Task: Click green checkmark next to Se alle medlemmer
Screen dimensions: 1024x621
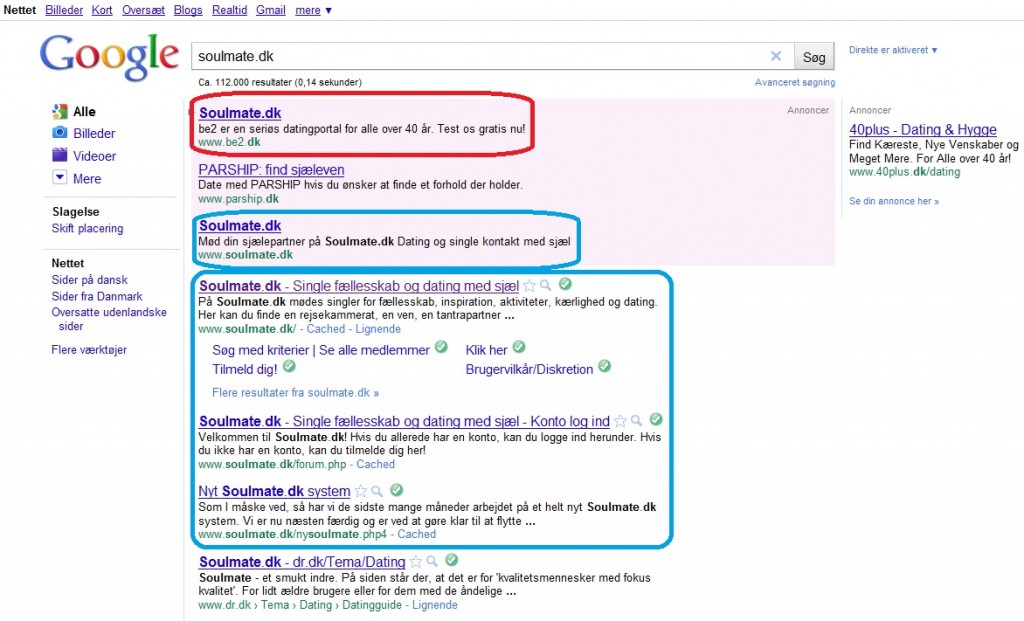Action: pyautogui.click(x=441, y=347)
